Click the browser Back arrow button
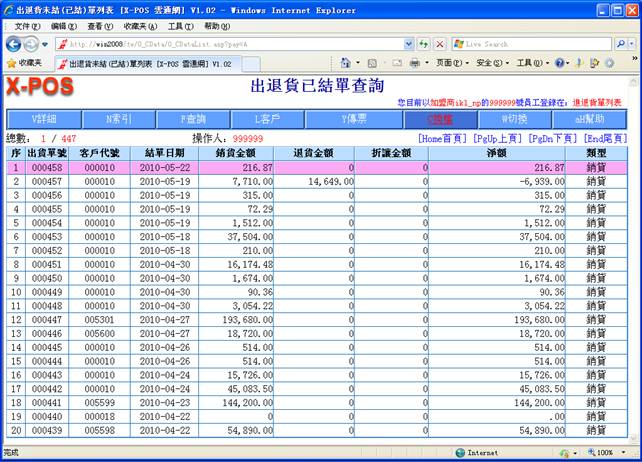This screenshot has height=462, width=642. coord(15,44)
